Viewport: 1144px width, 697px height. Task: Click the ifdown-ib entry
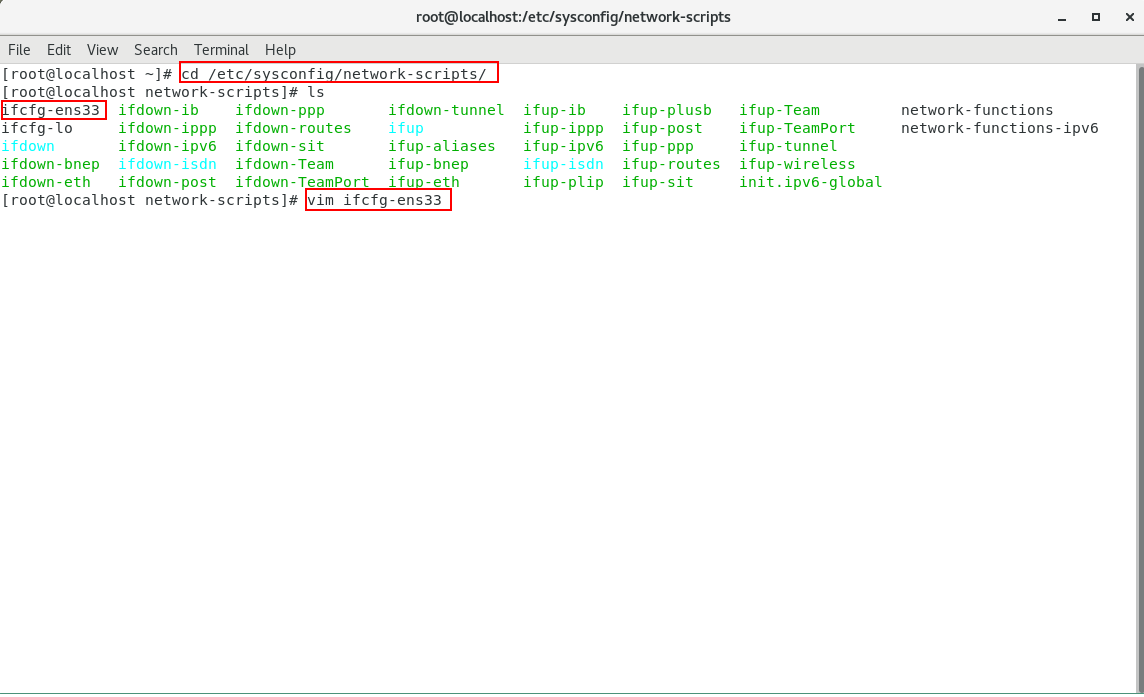point(158,110)
